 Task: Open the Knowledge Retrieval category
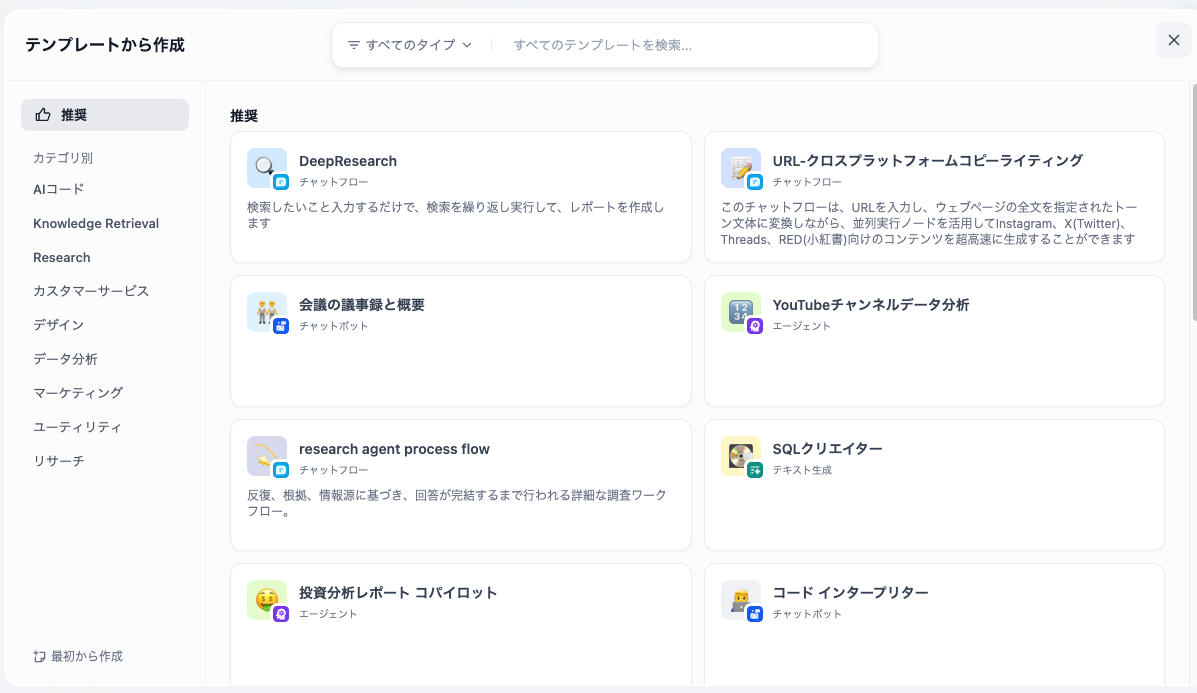point(96,223)
